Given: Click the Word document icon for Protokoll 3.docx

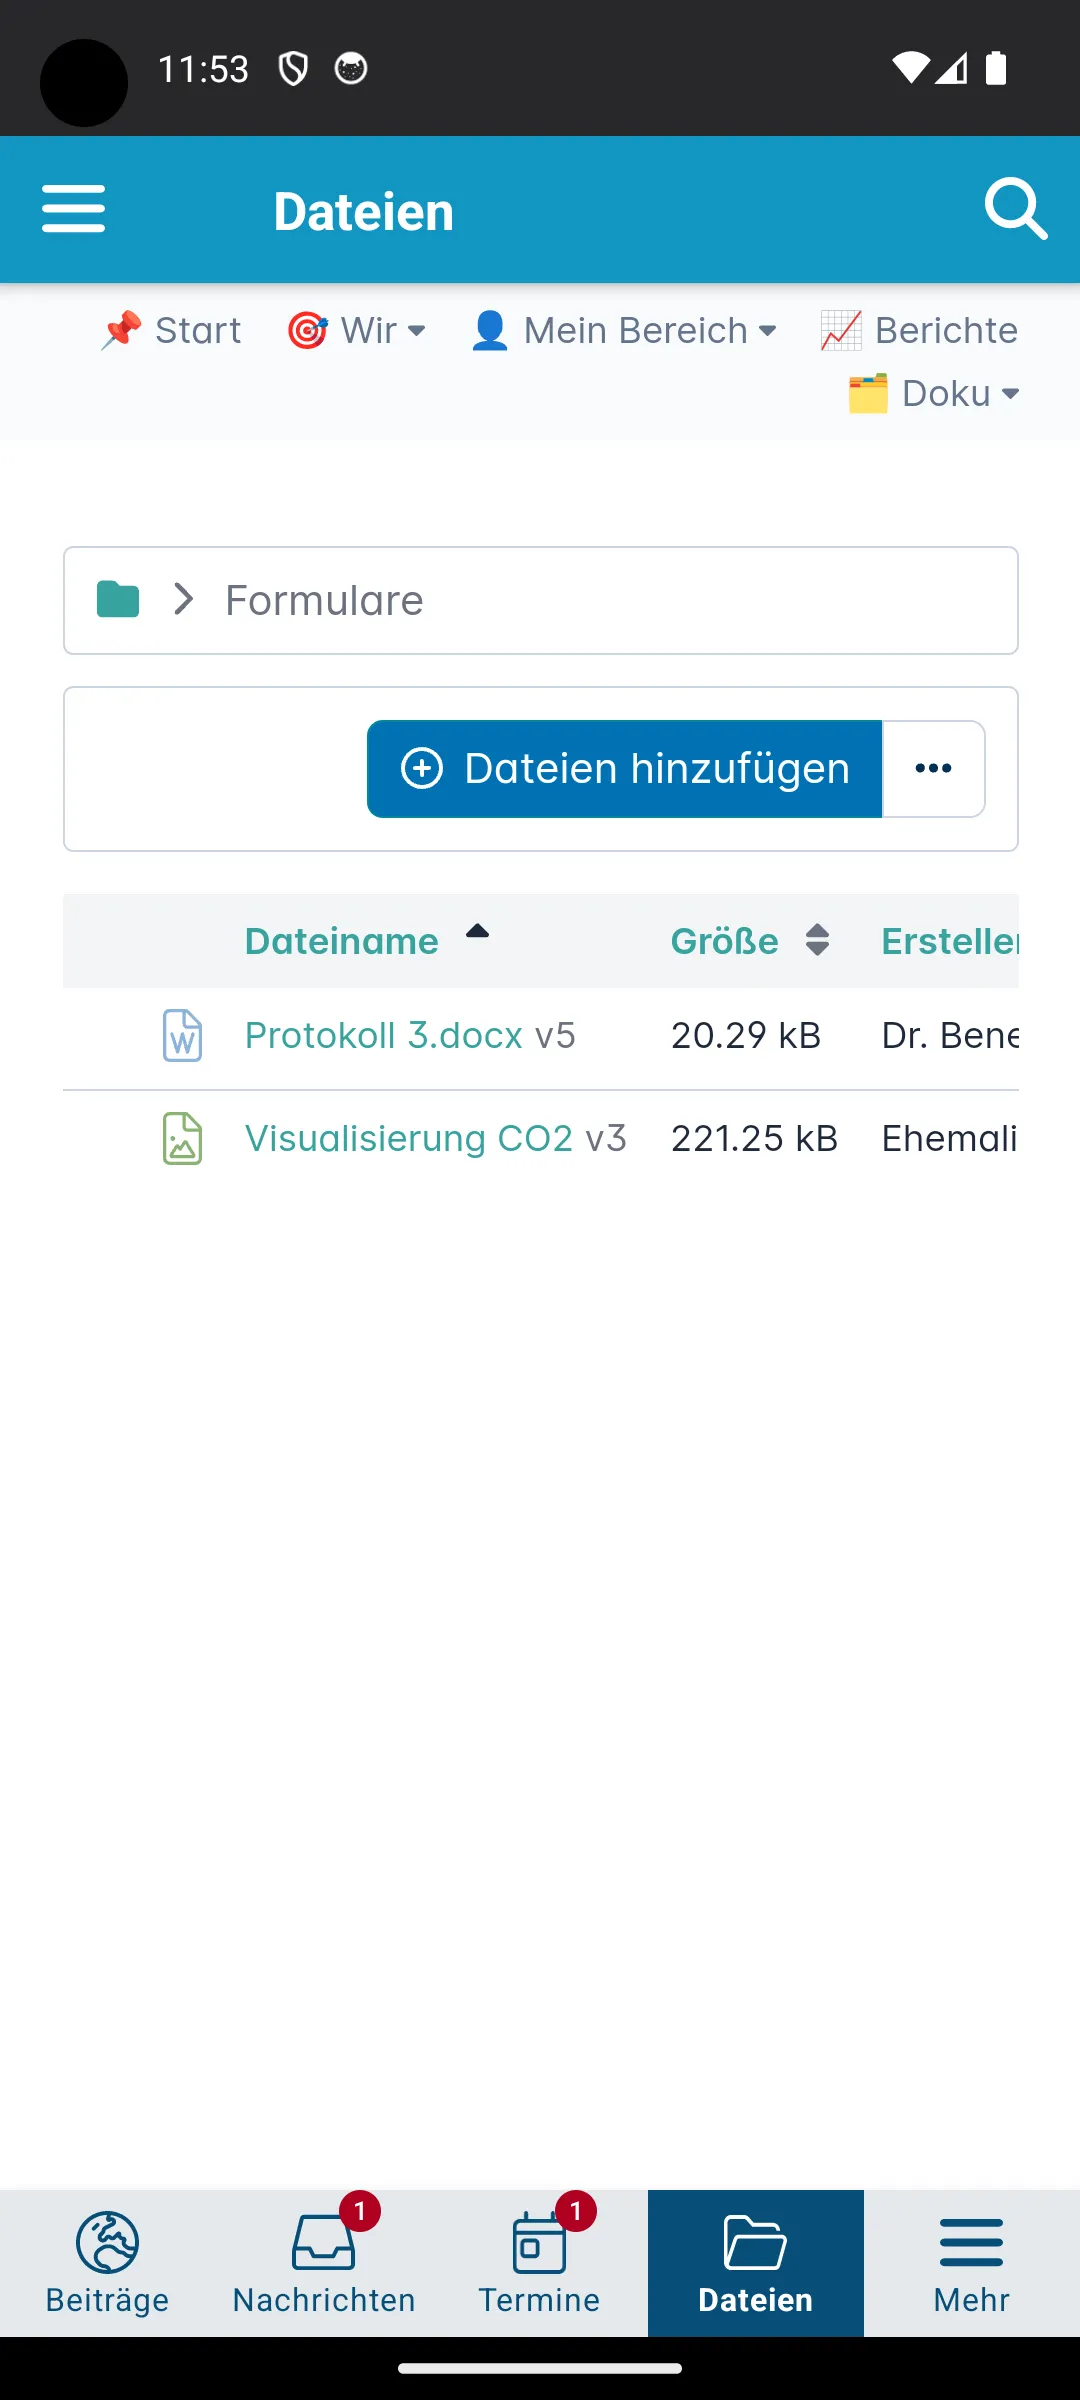Looking at the screenshot, I should (x=182, y=1036).
